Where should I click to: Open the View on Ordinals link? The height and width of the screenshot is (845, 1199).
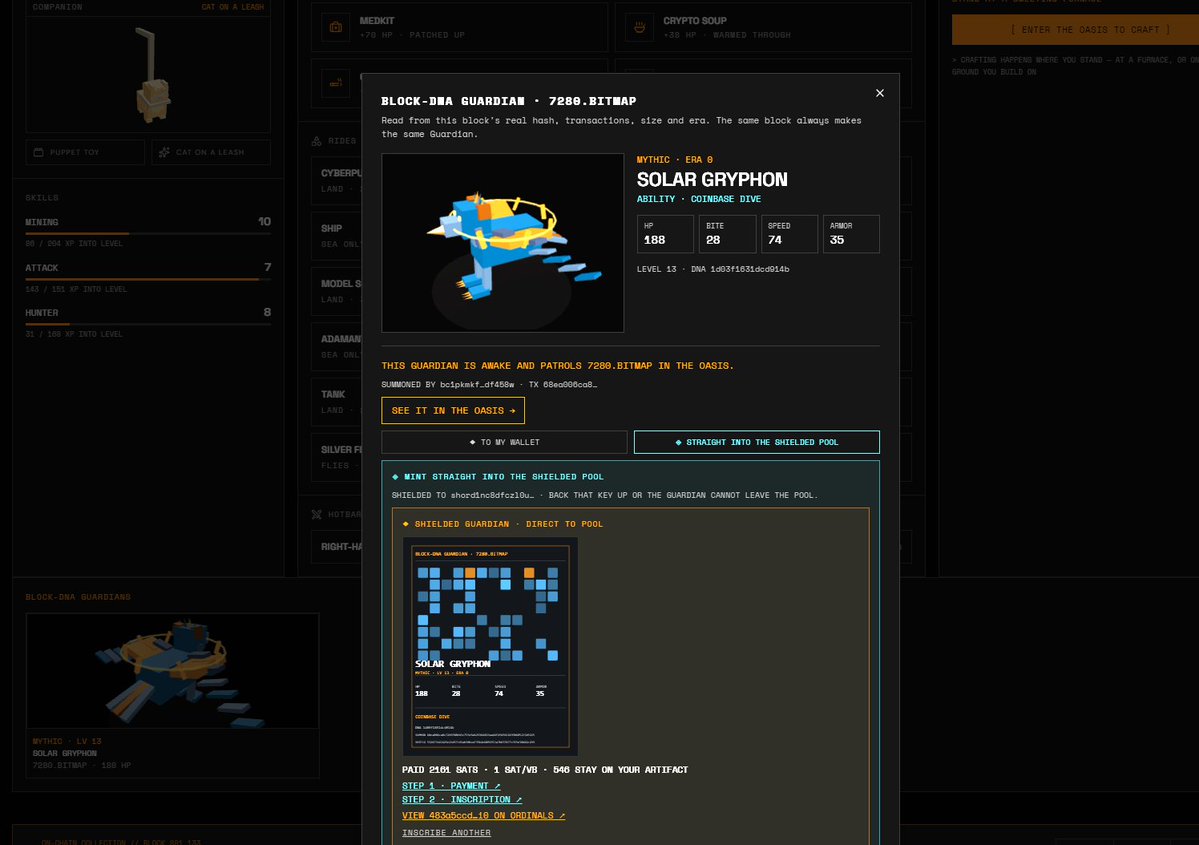tap(483, 816)
